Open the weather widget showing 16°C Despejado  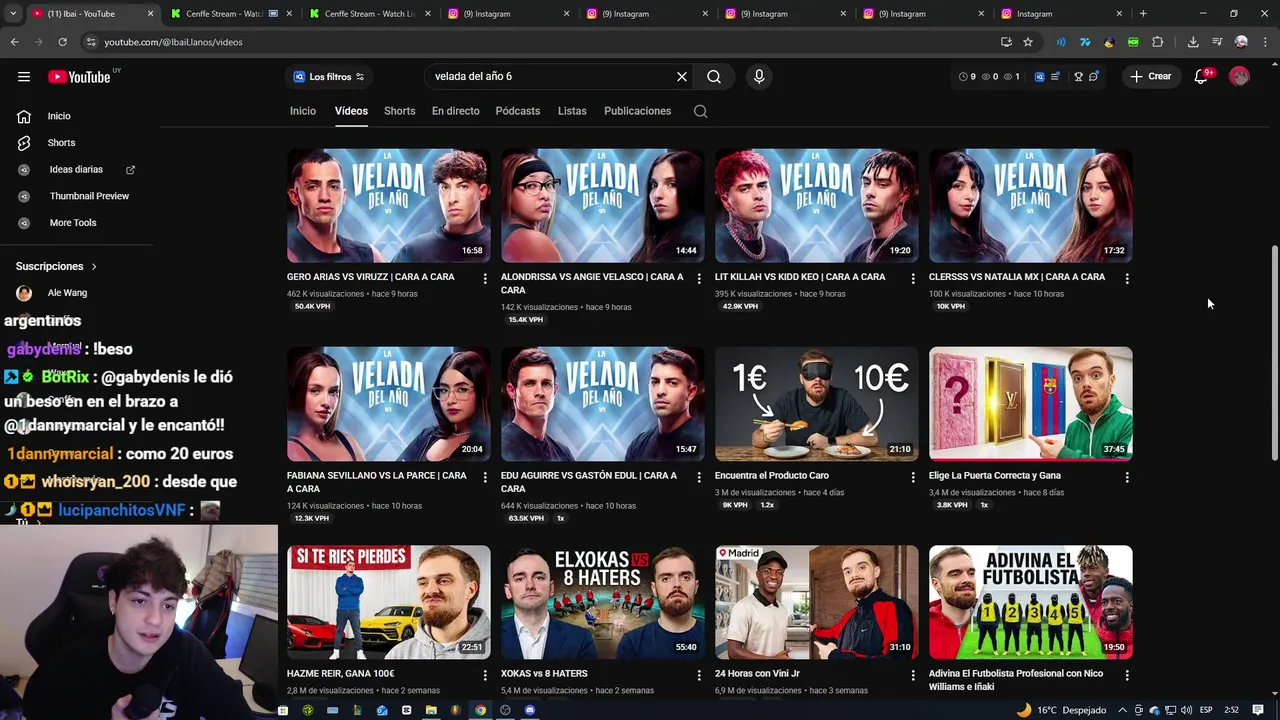point(1061,710)
